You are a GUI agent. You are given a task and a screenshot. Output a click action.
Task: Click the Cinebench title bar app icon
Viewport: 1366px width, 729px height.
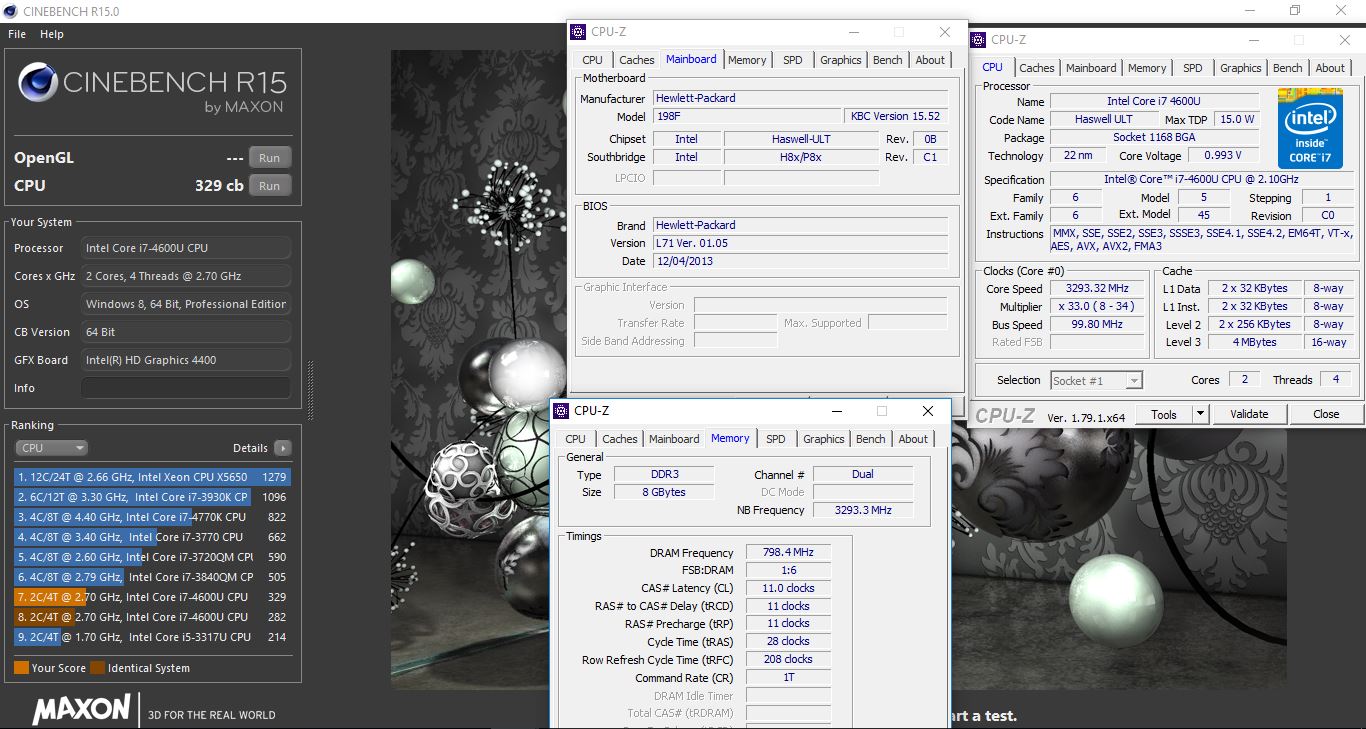[x=11, y=10]
